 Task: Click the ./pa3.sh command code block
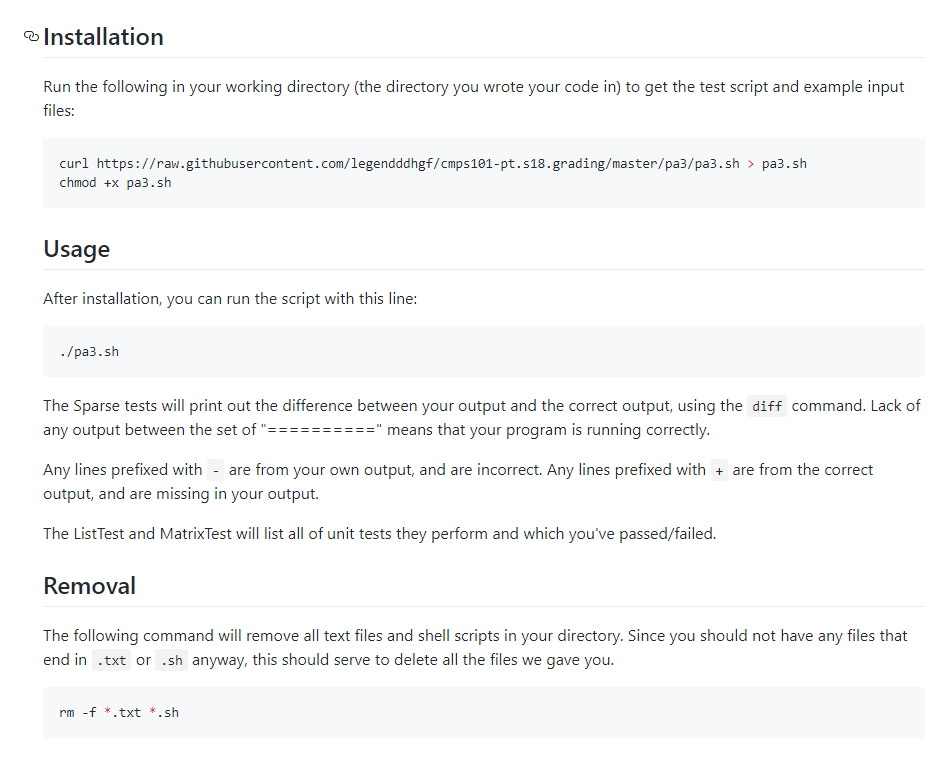[x=483, y=351]
